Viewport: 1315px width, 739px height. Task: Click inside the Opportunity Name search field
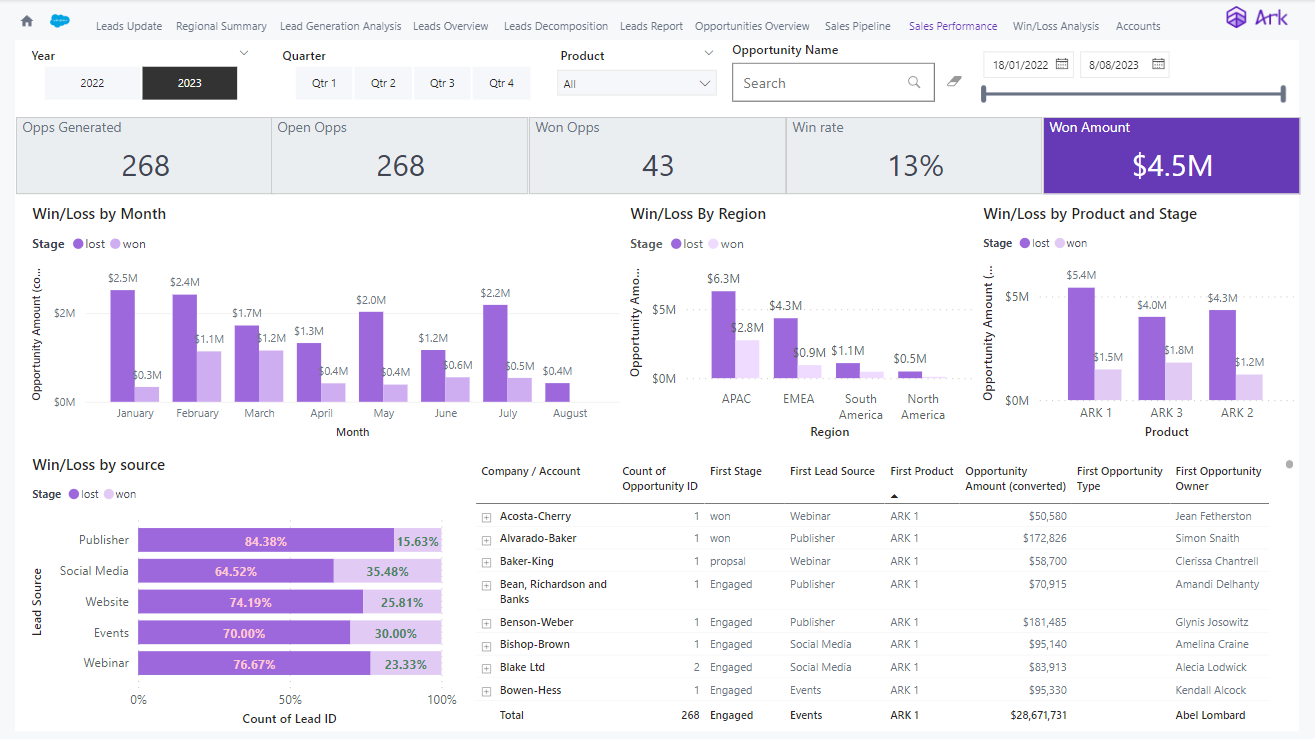pyautogui.click(x=820, y=82)
